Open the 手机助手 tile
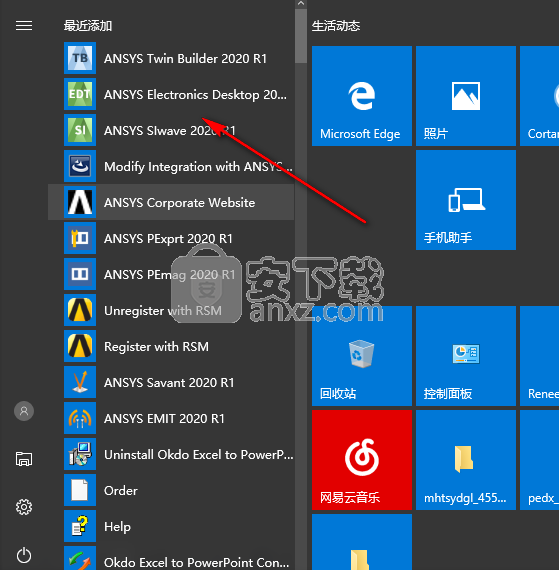The width and height of the screenshot is (559, 570). pyautogui.click(x=466, y=200)
